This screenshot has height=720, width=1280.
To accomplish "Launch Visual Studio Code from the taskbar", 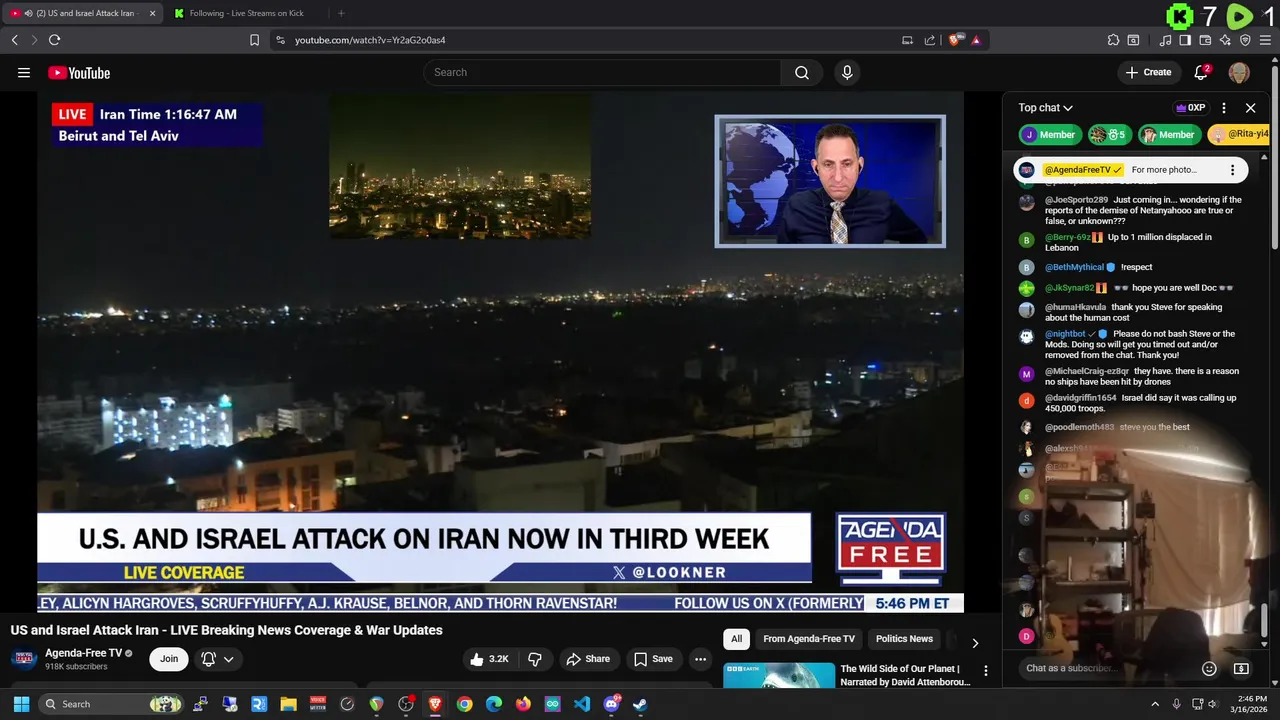I will pos(582,704).
